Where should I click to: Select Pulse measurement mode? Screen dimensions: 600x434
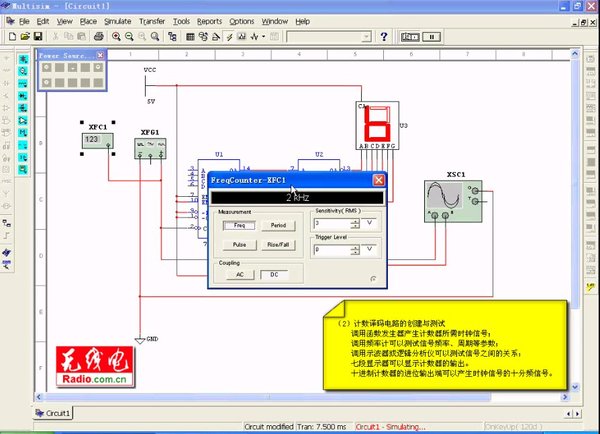click(239, 245)
